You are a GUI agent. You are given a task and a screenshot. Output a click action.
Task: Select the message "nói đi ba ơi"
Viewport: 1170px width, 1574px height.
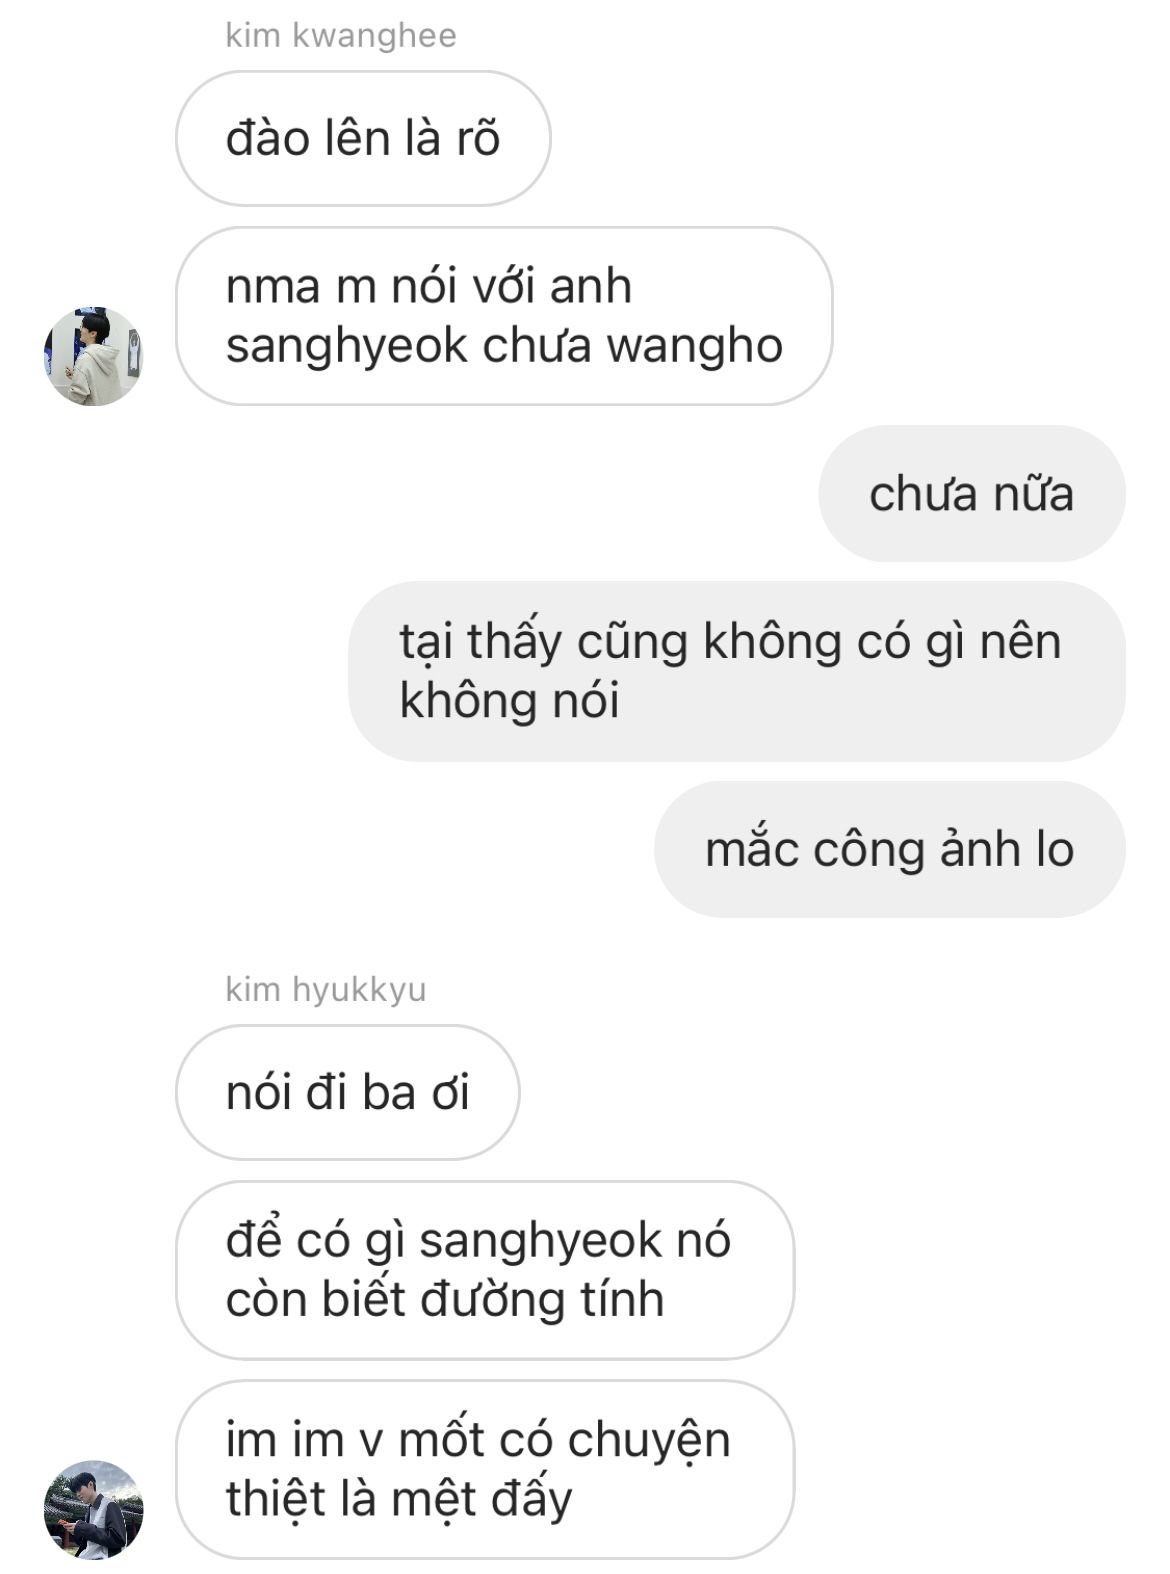(x=348, y=1092)
